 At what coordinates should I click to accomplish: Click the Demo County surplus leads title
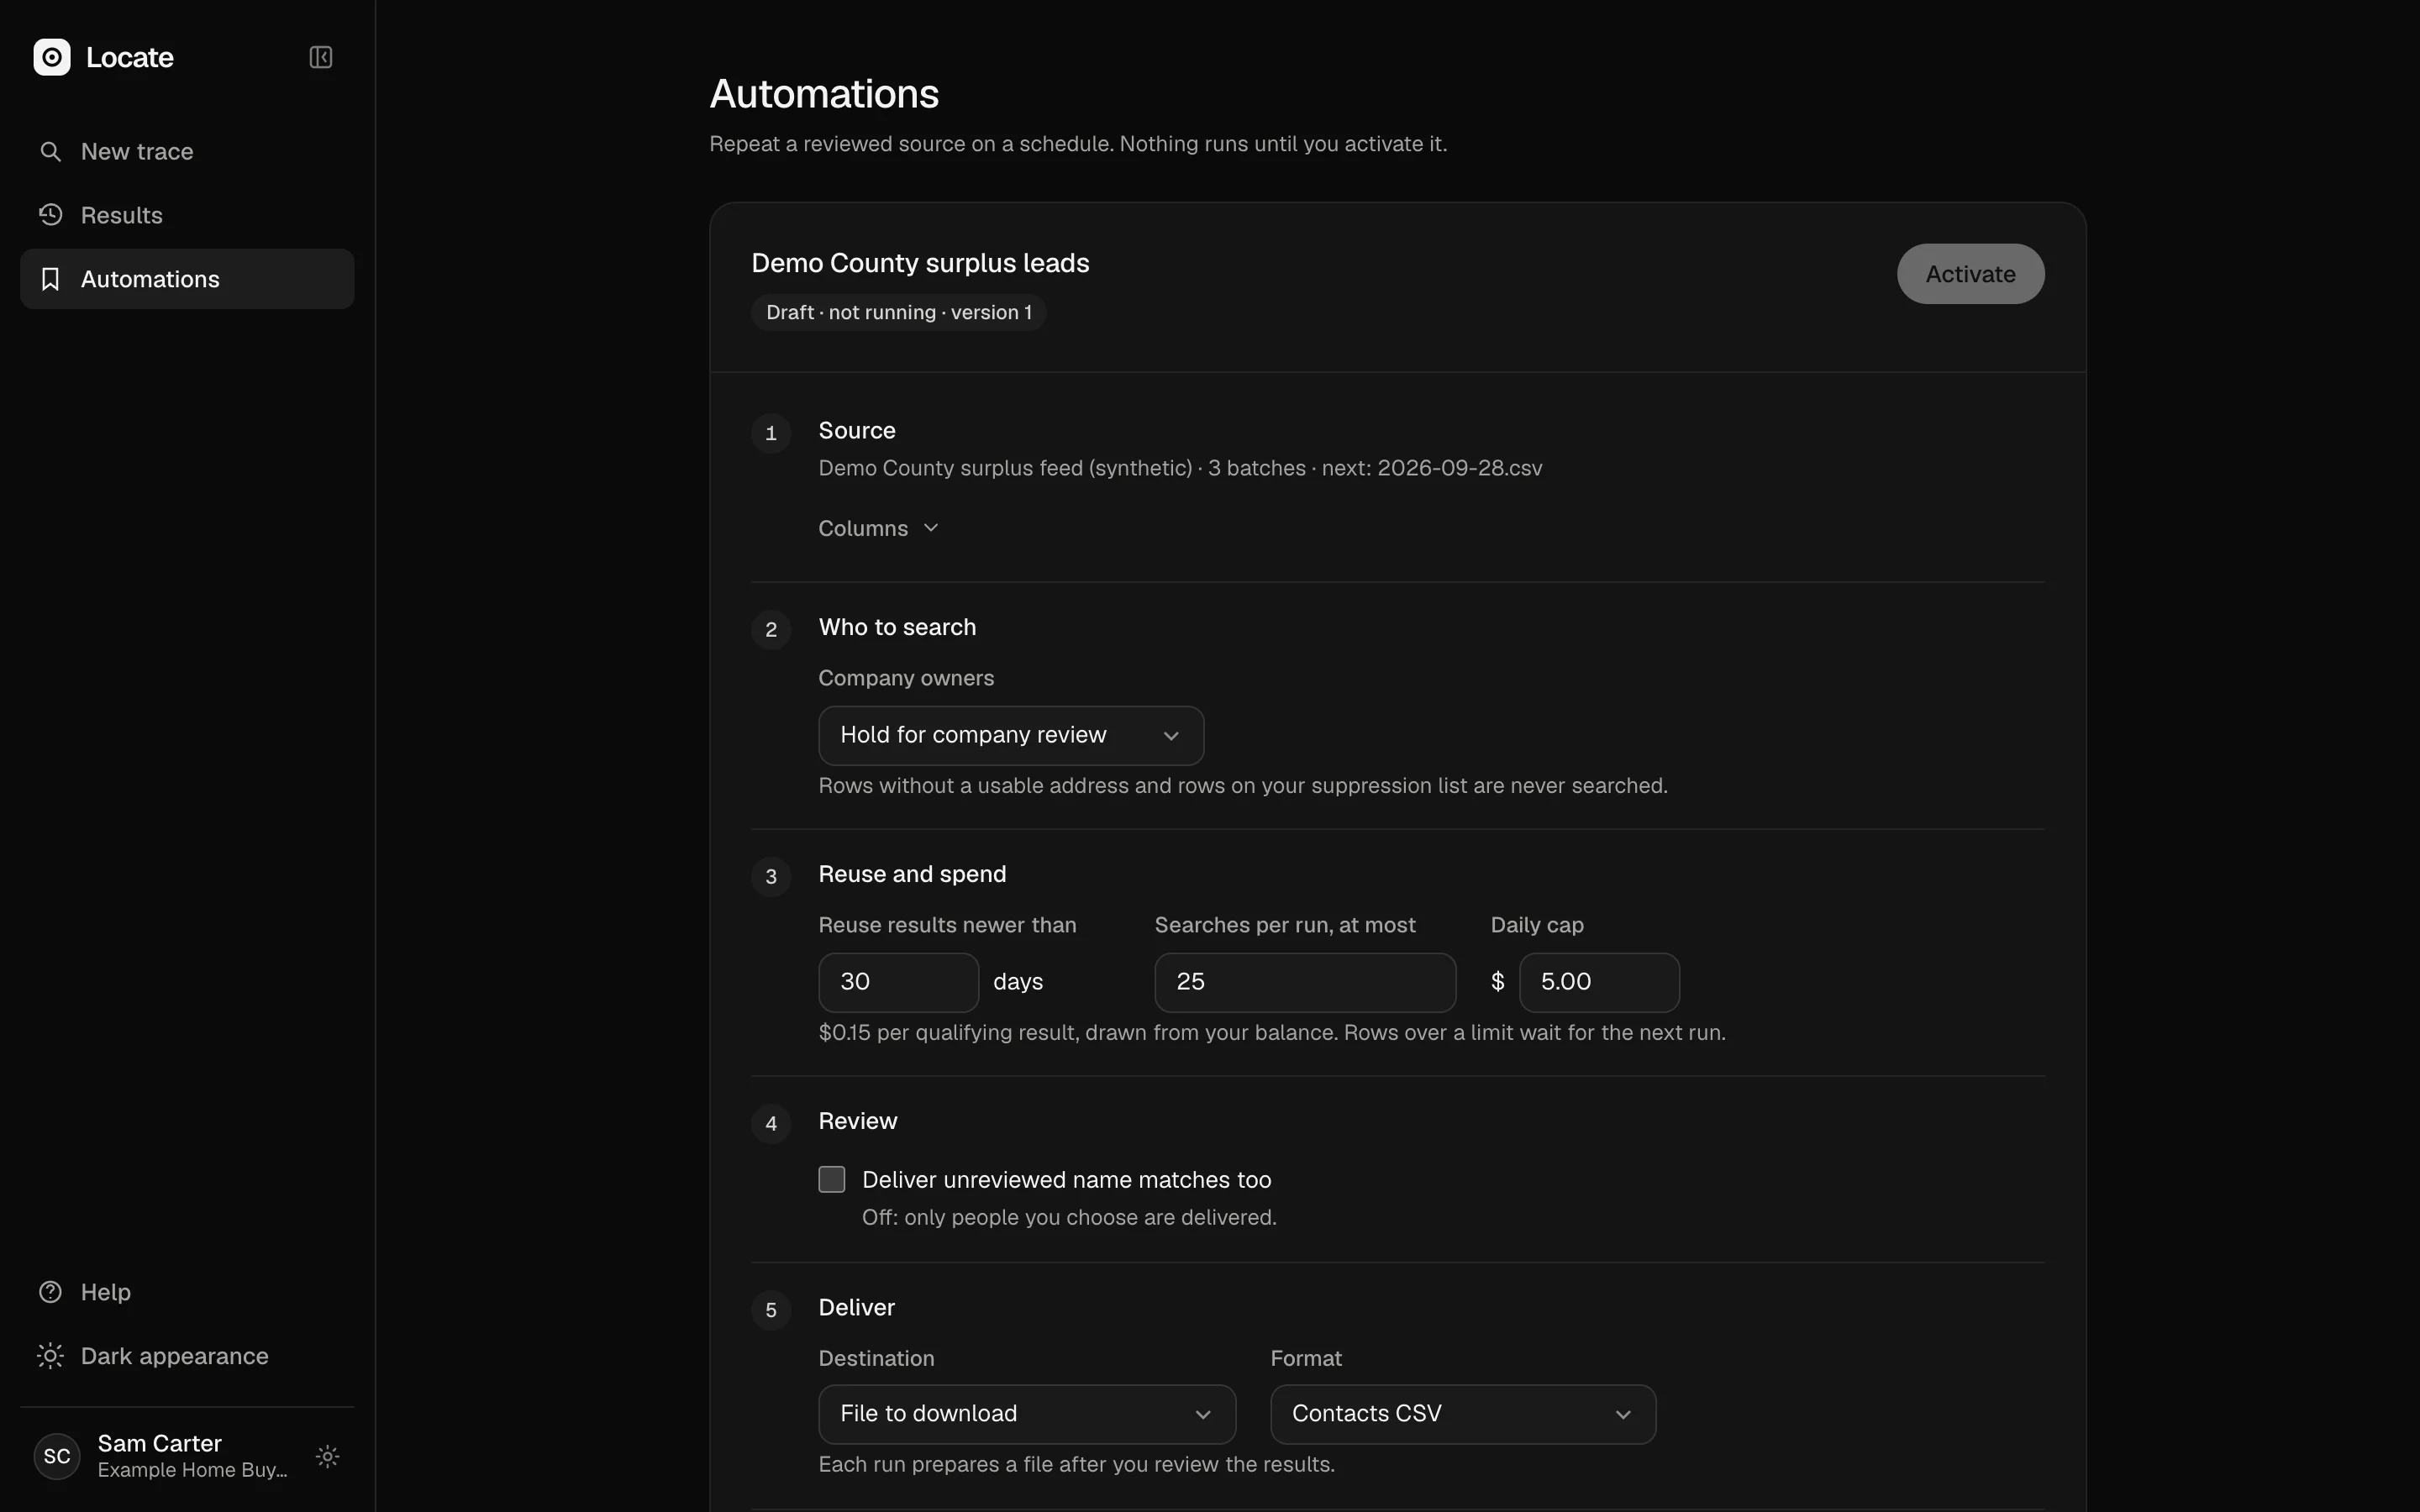920,263
